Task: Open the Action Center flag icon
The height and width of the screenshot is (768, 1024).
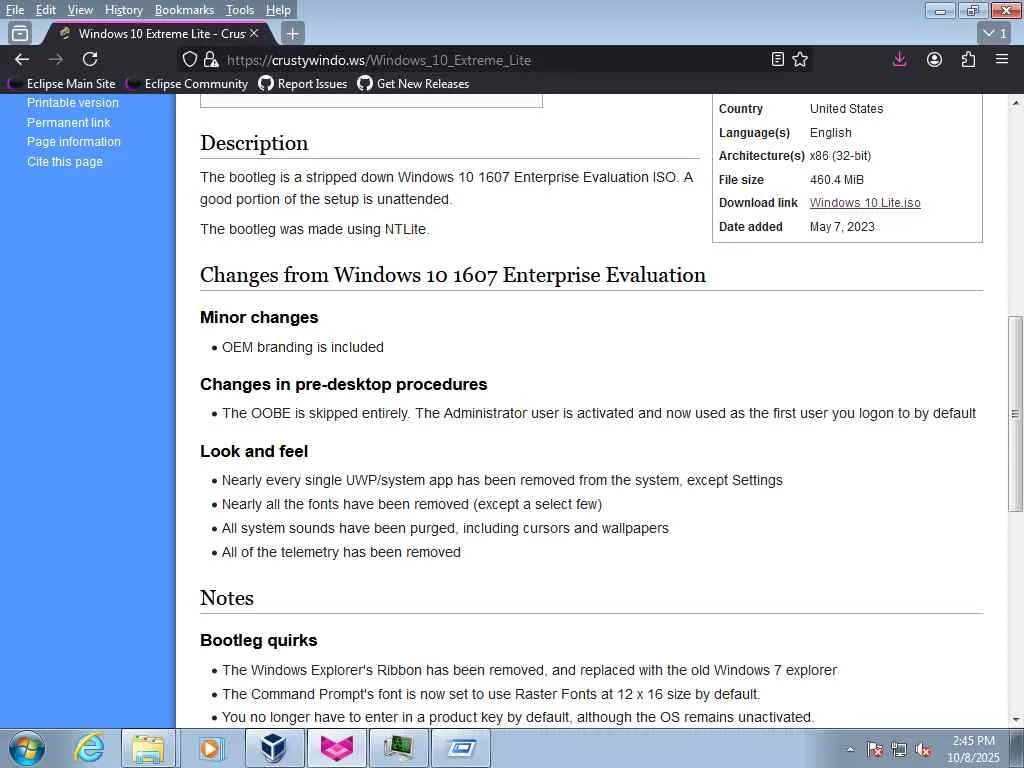Action: pos(875,750)
